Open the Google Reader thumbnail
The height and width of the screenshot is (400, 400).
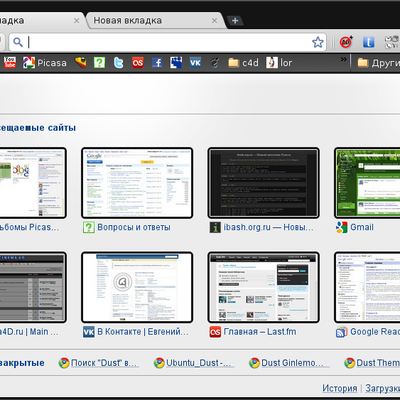click(367, 287)
